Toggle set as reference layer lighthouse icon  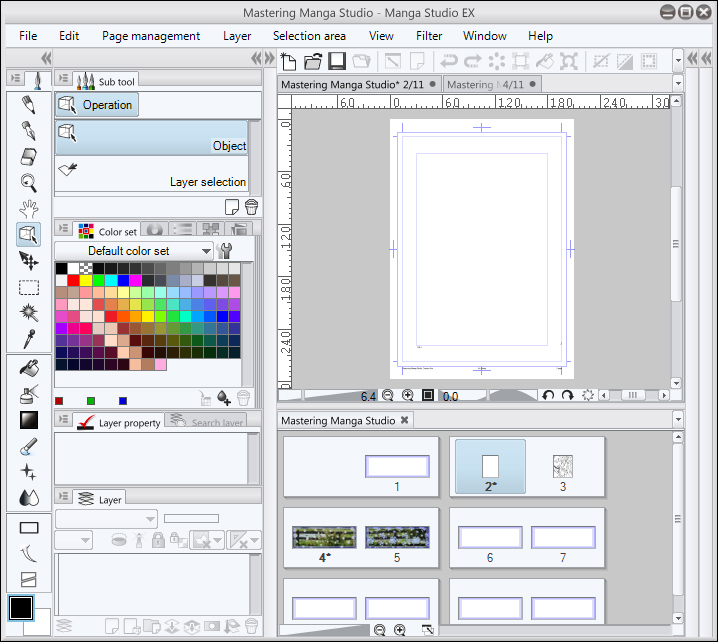139,540
